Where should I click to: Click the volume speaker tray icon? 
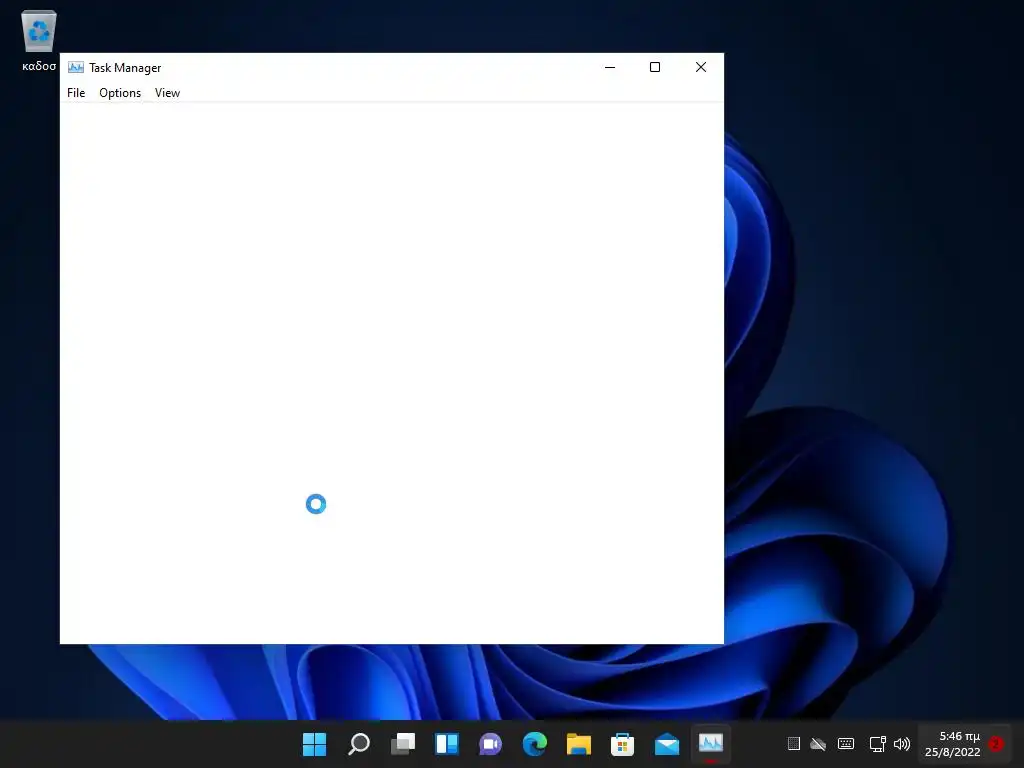902,743
